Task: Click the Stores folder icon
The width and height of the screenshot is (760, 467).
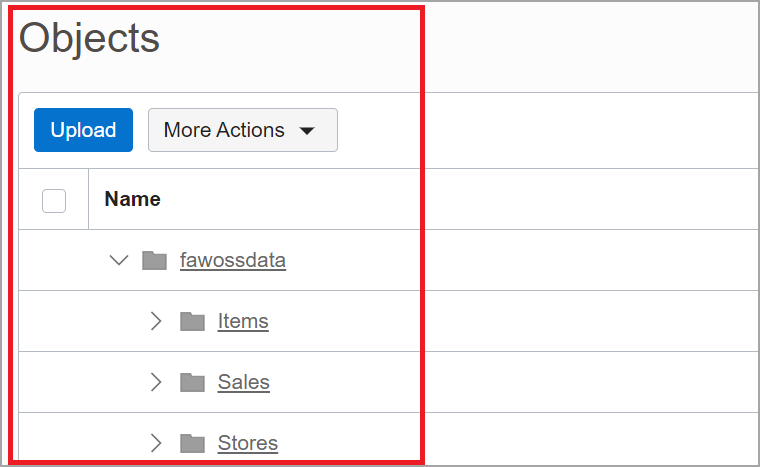Action: click(192, 443)
